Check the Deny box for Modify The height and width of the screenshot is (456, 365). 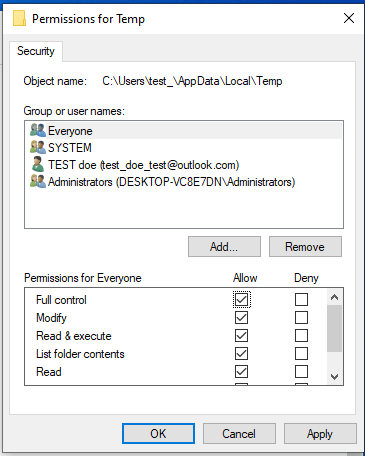[301, 317]
